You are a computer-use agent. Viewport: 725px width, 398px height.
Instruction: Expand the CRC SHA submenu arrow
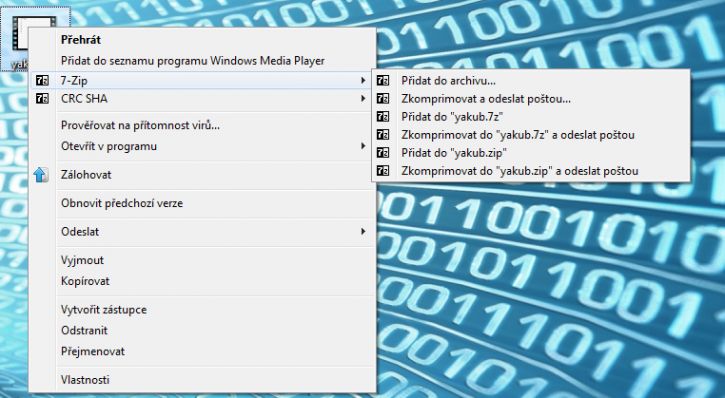pos(363,98)
